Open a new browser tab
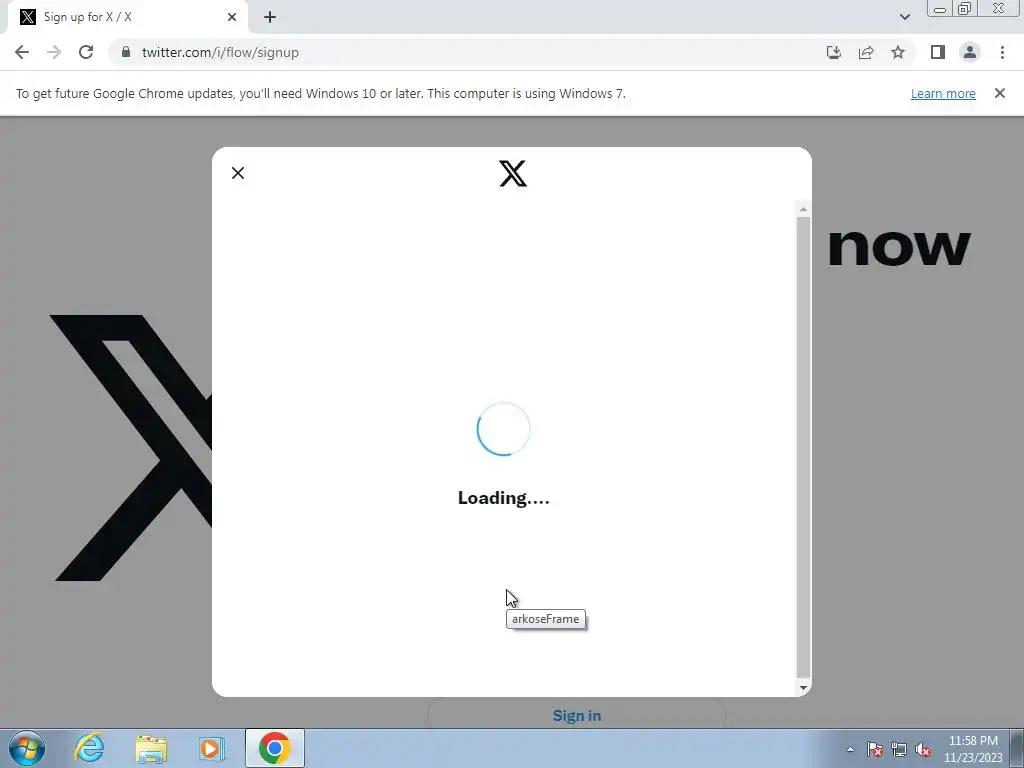The height and width of the screenshot is (768, 1024). [270, 17]
